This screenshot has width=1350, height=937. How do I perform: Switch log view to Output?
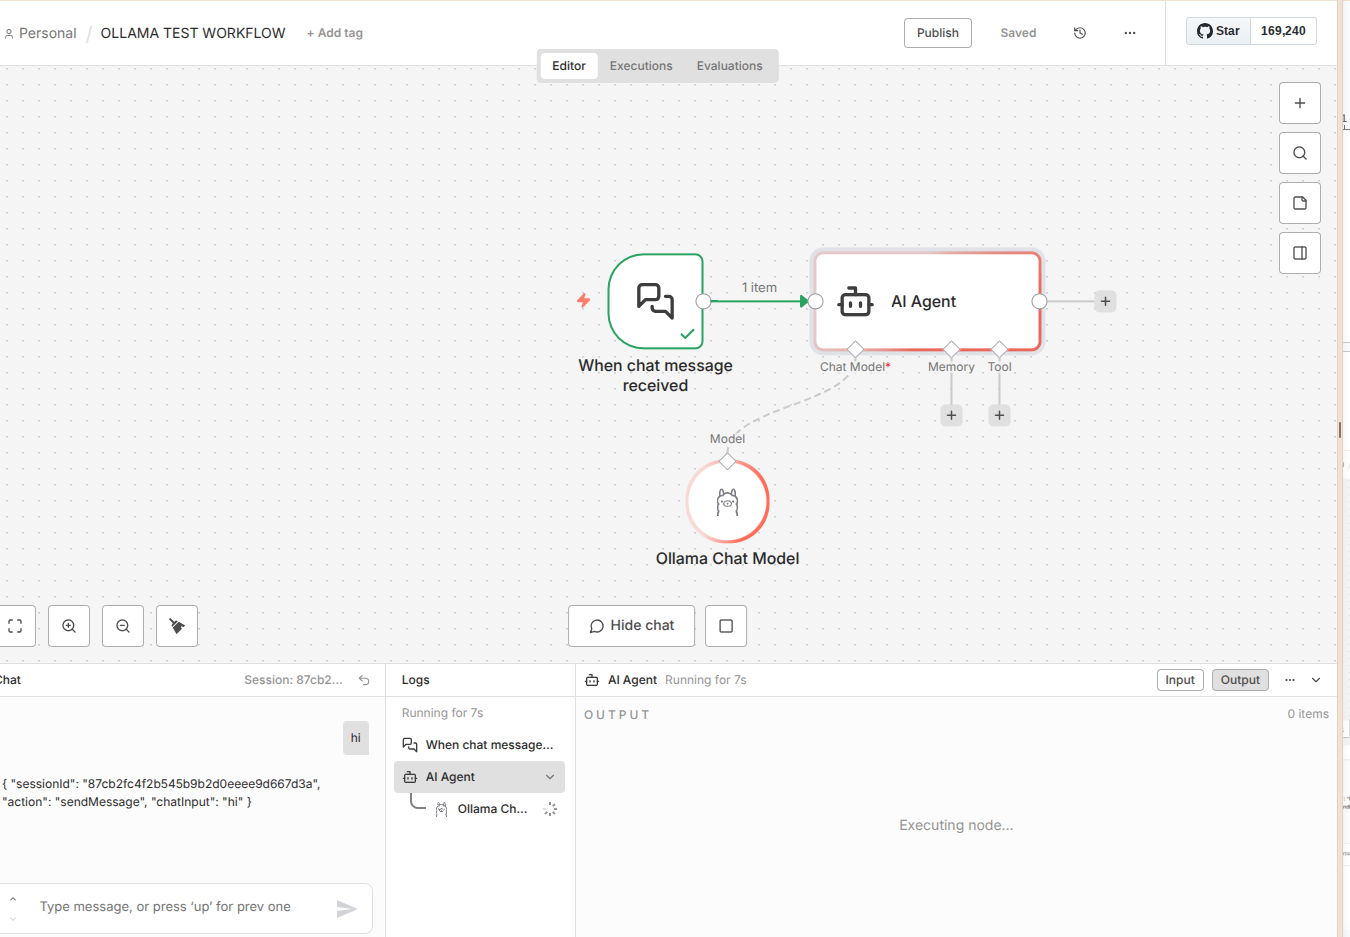coord(1240,680)
